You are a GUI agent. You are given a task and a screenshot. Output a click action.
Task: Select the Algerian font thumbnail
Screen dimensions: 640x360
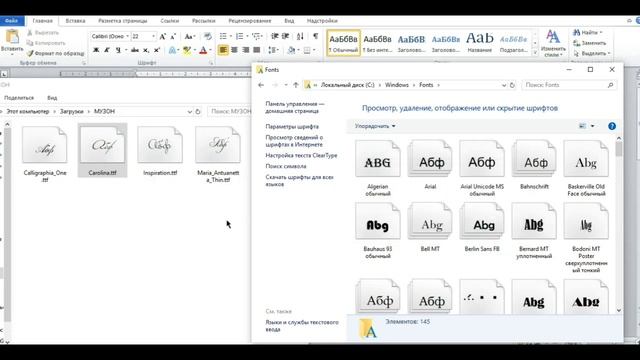378,159
